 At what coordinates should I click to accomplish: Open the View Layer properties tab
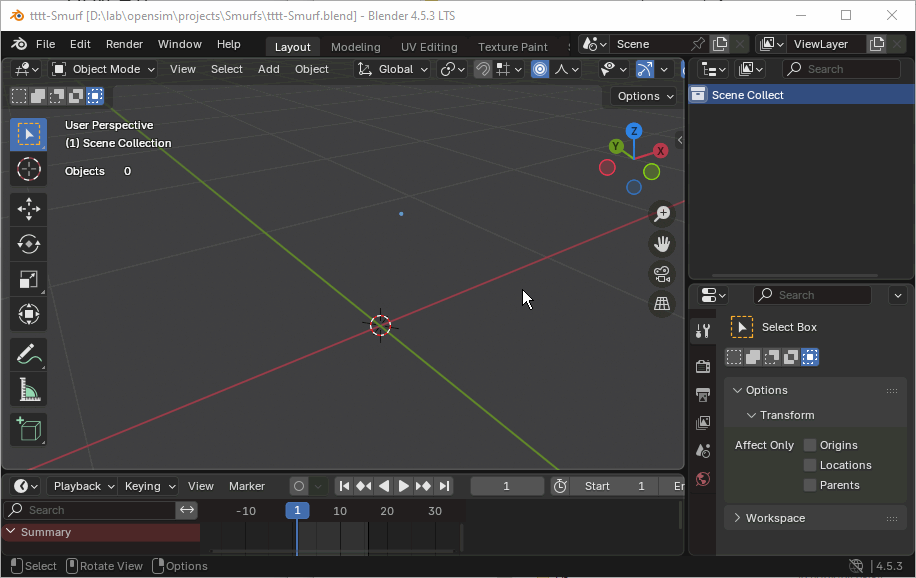coord(703,423)
